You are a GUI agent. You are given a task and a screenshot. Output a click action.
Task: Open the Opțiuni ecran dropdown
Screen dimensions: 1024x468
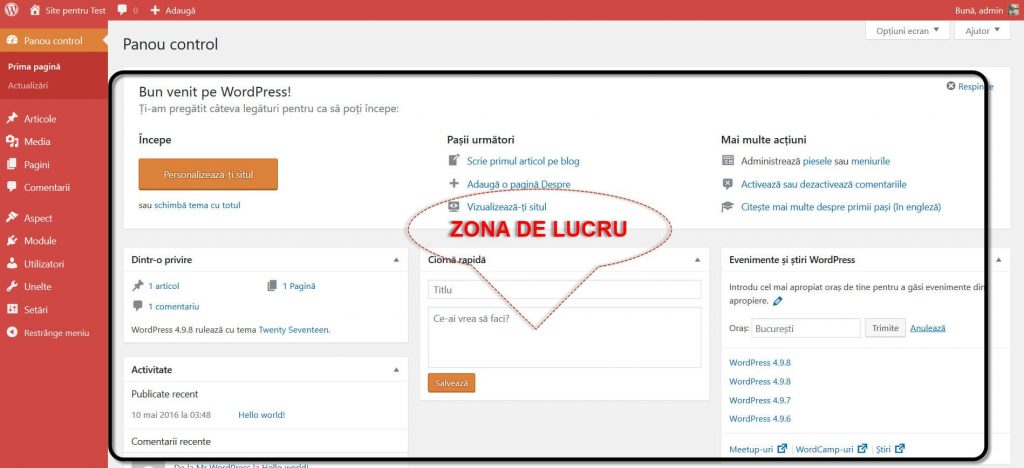[x=907, y=30]
